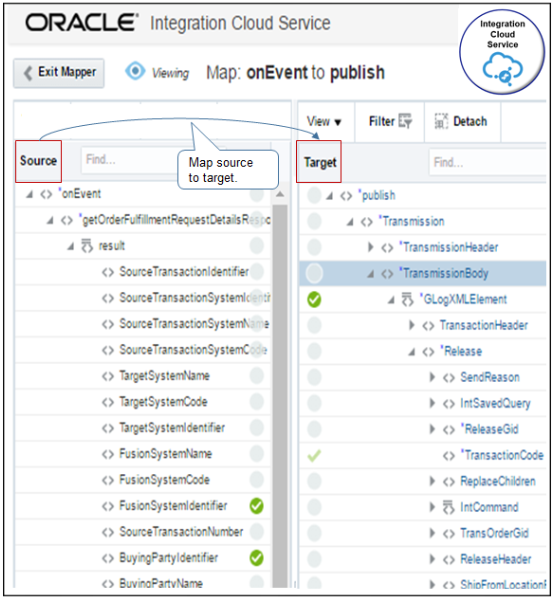The width and height of the screenshot is (554, 599).
Task: Click the element icon of FusionSystemCode
Action: tap(108, 480)
